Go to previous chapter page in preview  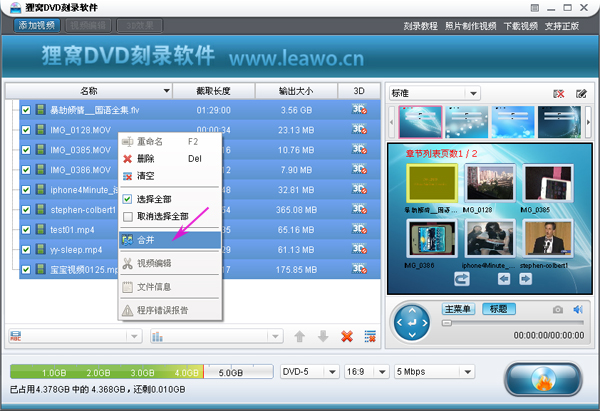[504, 279]
